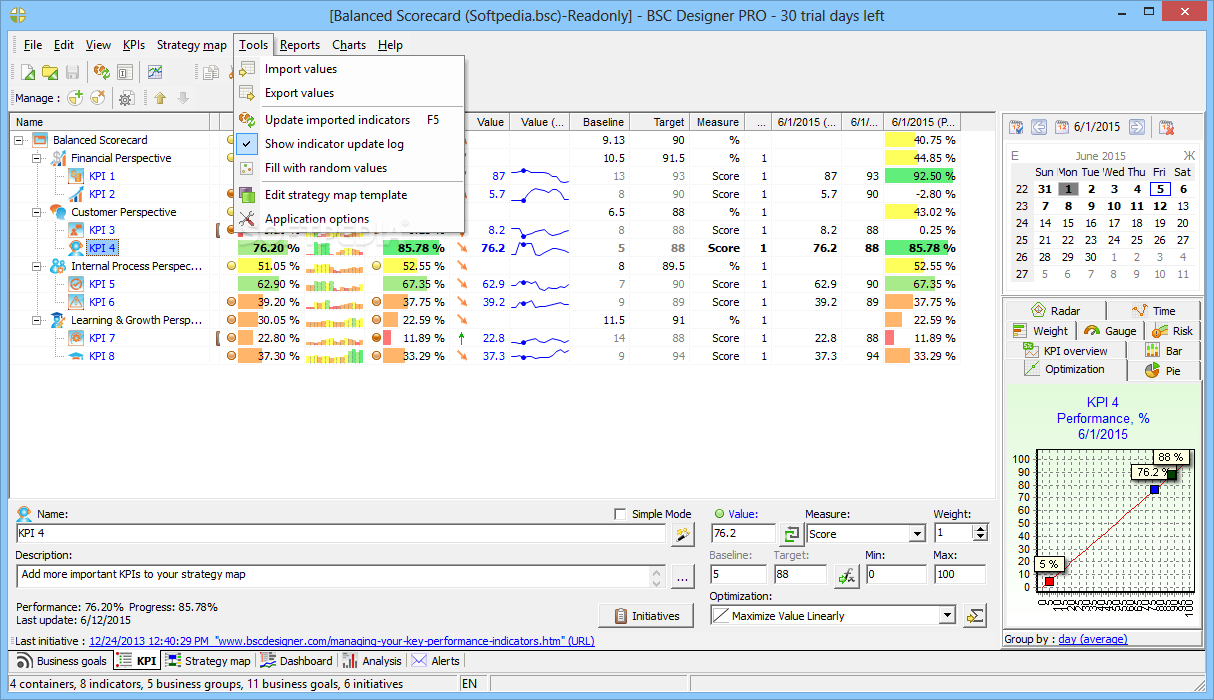Open the File menu

tap(33, 45)
